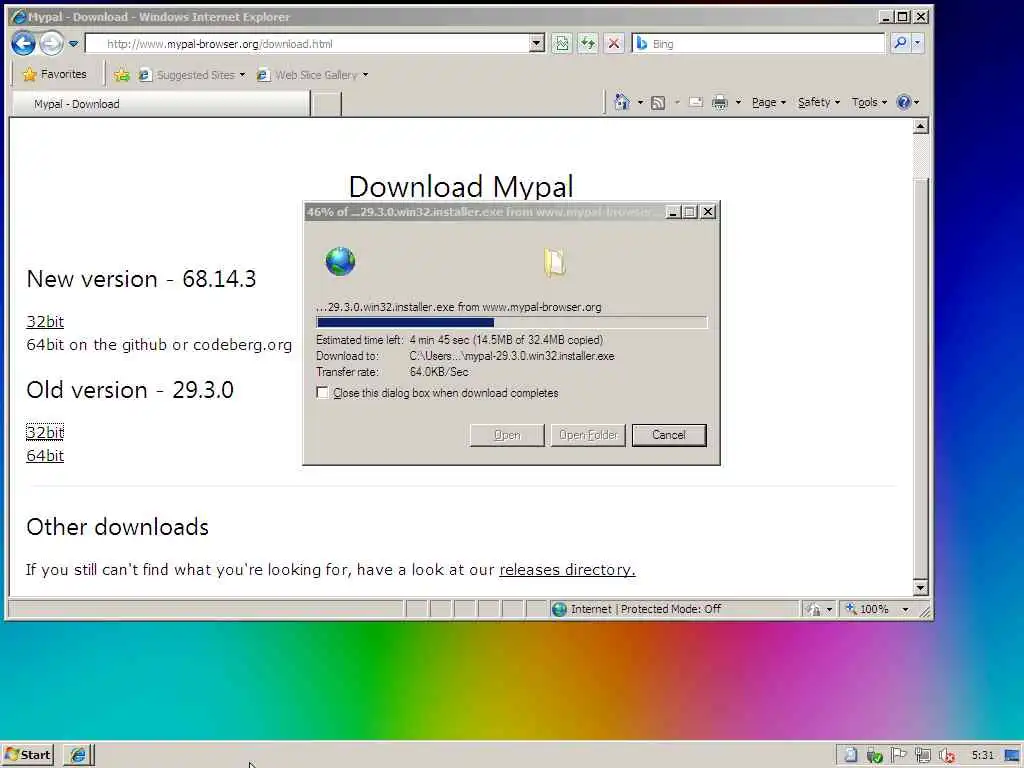Image resolution: width=1024 pixels, height=768 pixels.
Task: Click Internet Explorer taskbar icon
Action: (x=78, y=755)
